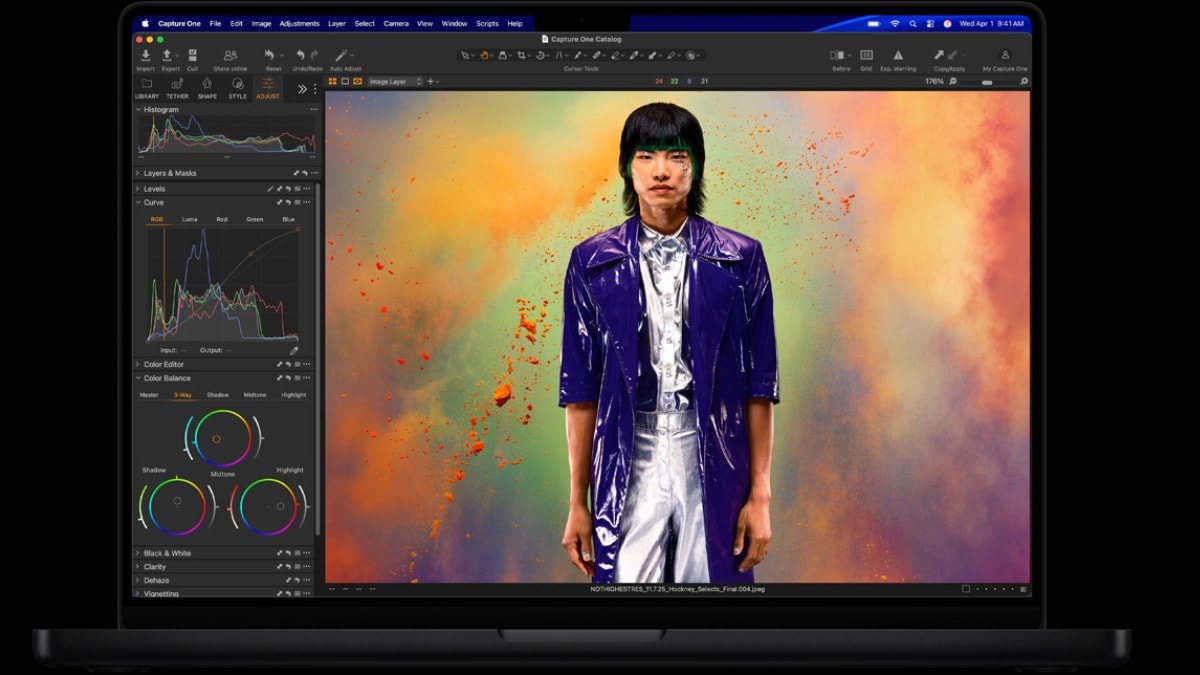Switch to the orange multi-view grid icon
Image resolution: width=1200 pixels, height=675 pixels.
[332, 81]
